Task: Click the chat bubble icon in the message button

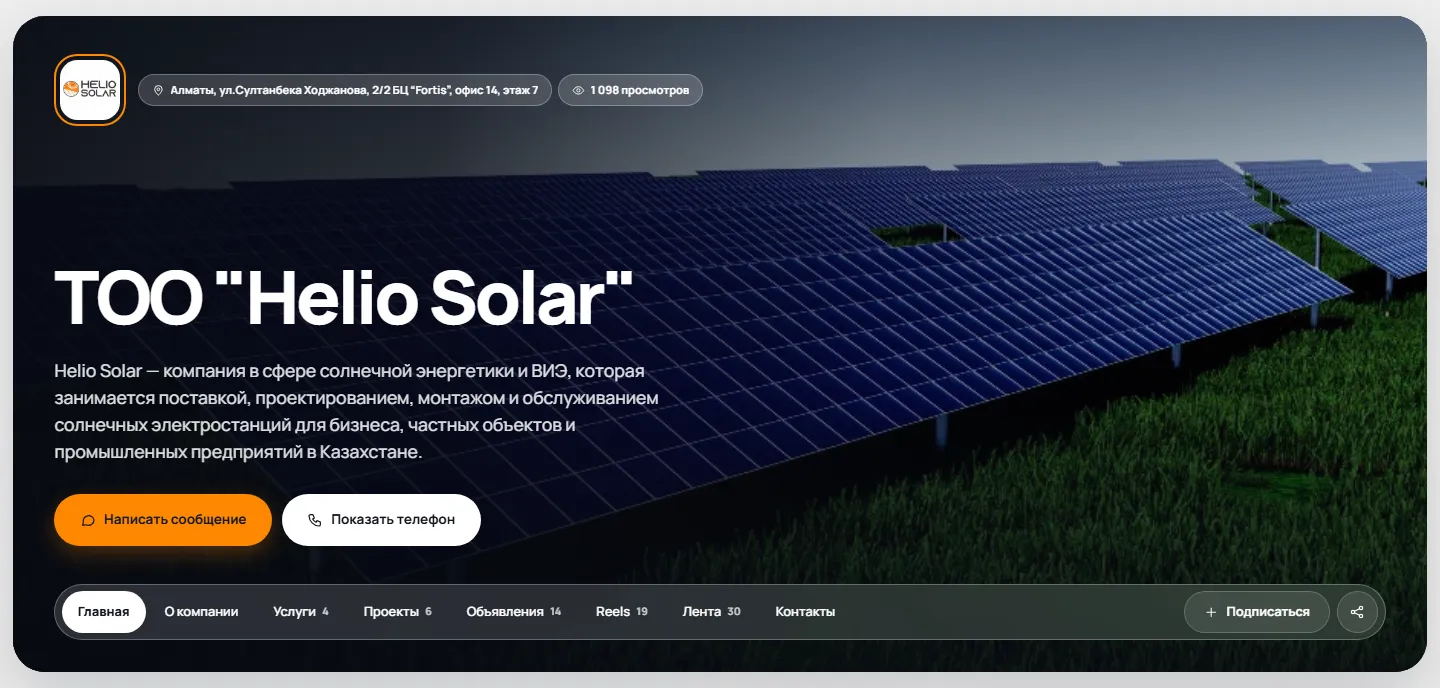Action: (88, 520)
